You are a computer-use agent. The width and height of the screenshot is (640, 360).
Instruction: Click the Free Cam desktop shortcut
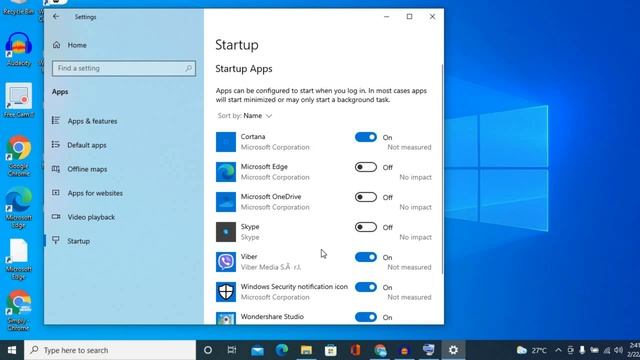click(18, 100)
